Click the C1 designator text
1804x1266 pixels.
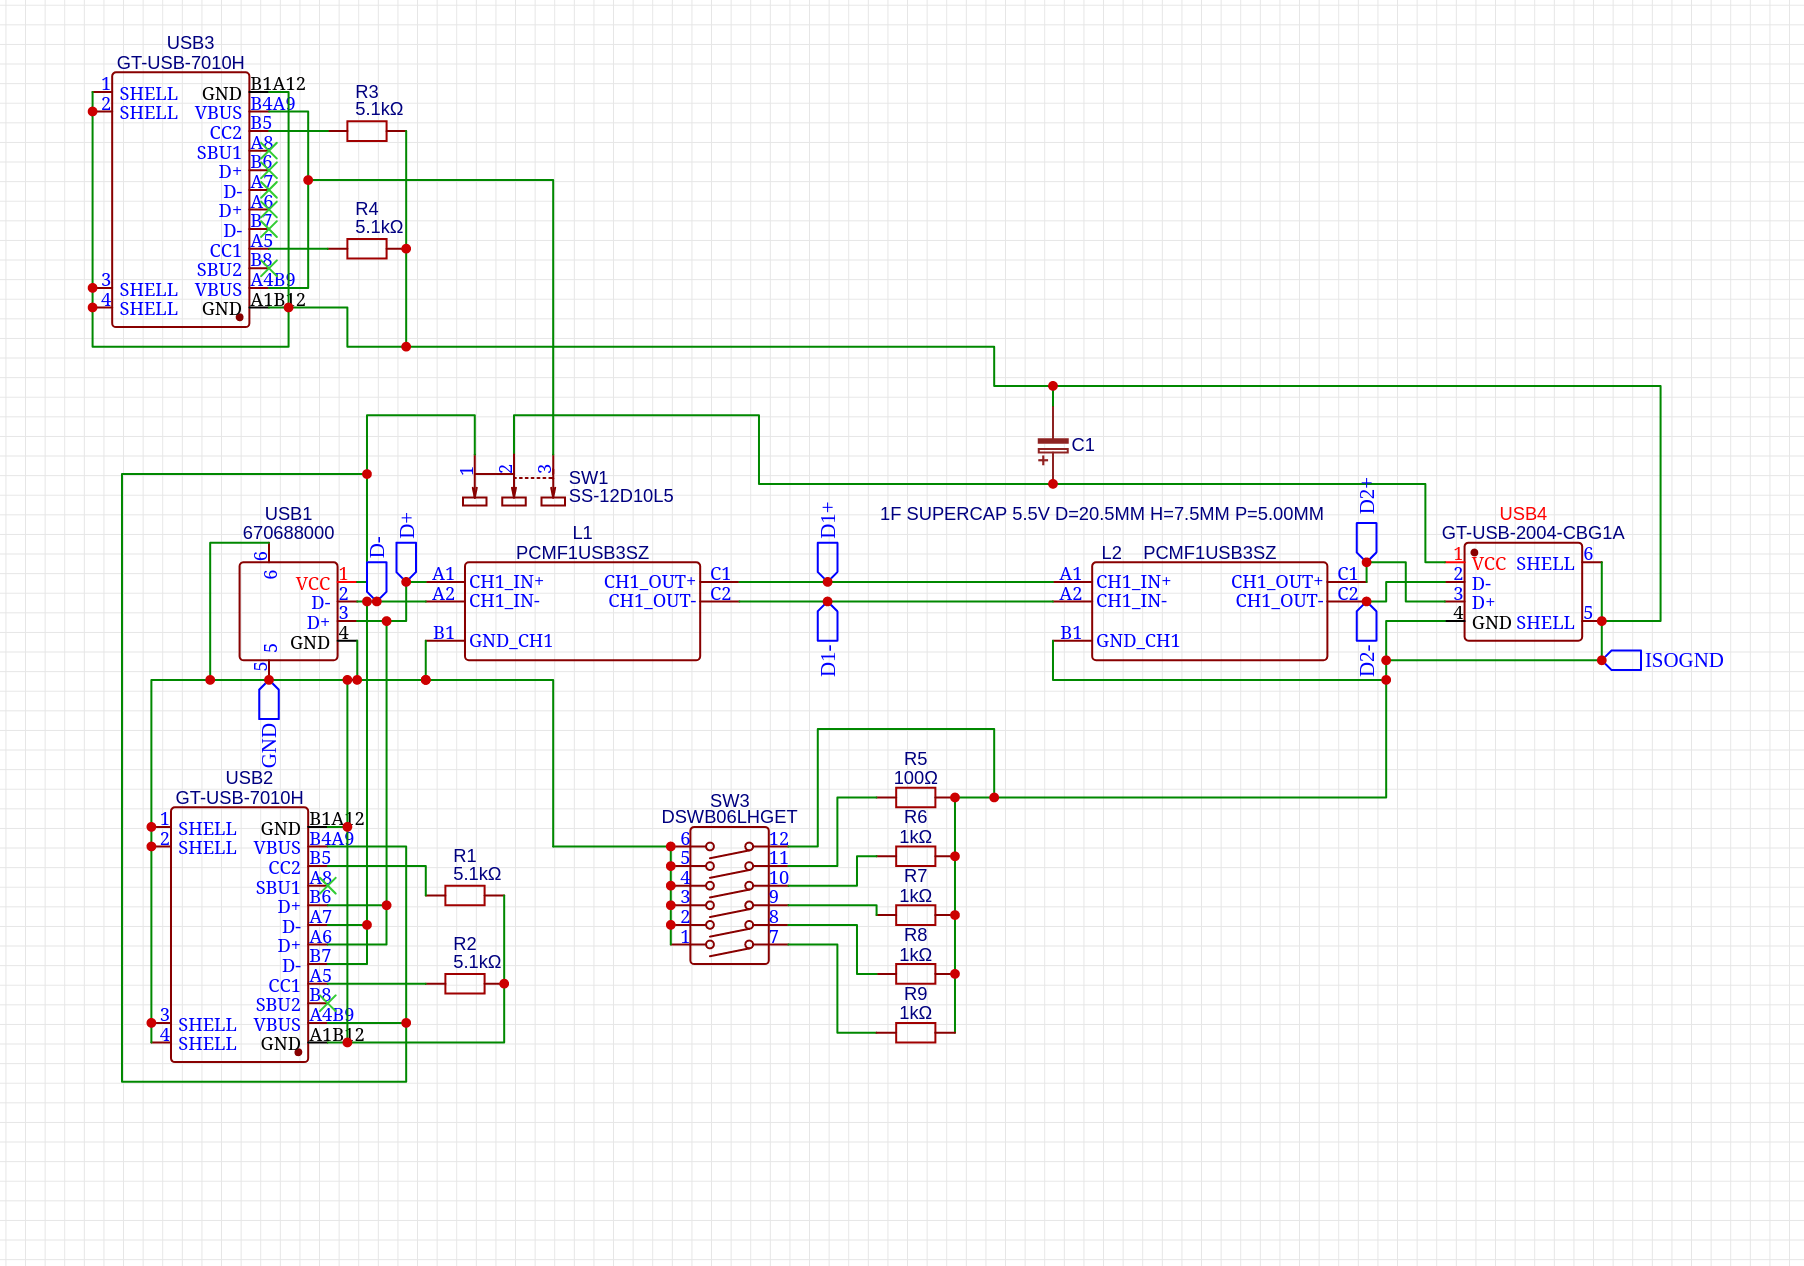[1083, 445]
